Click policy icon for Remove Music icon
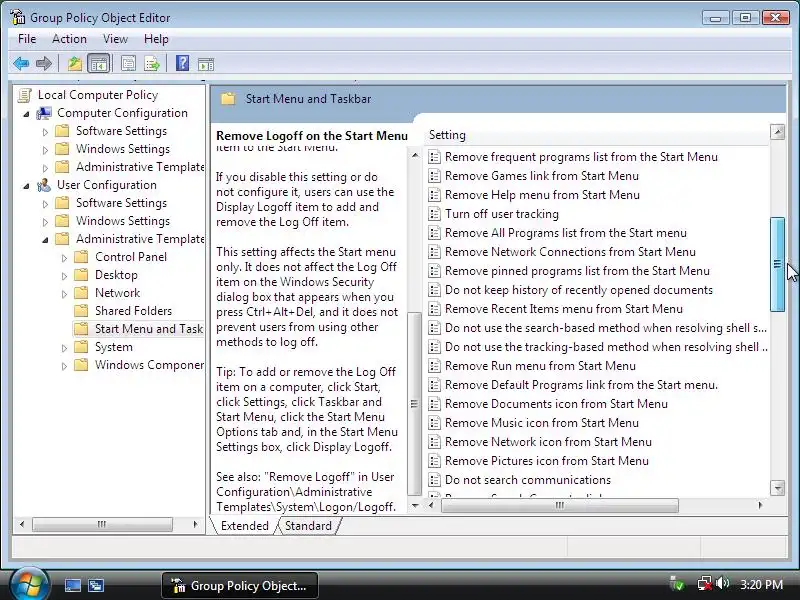Screen dimensions: 800x600 click(x=434, y=423)
